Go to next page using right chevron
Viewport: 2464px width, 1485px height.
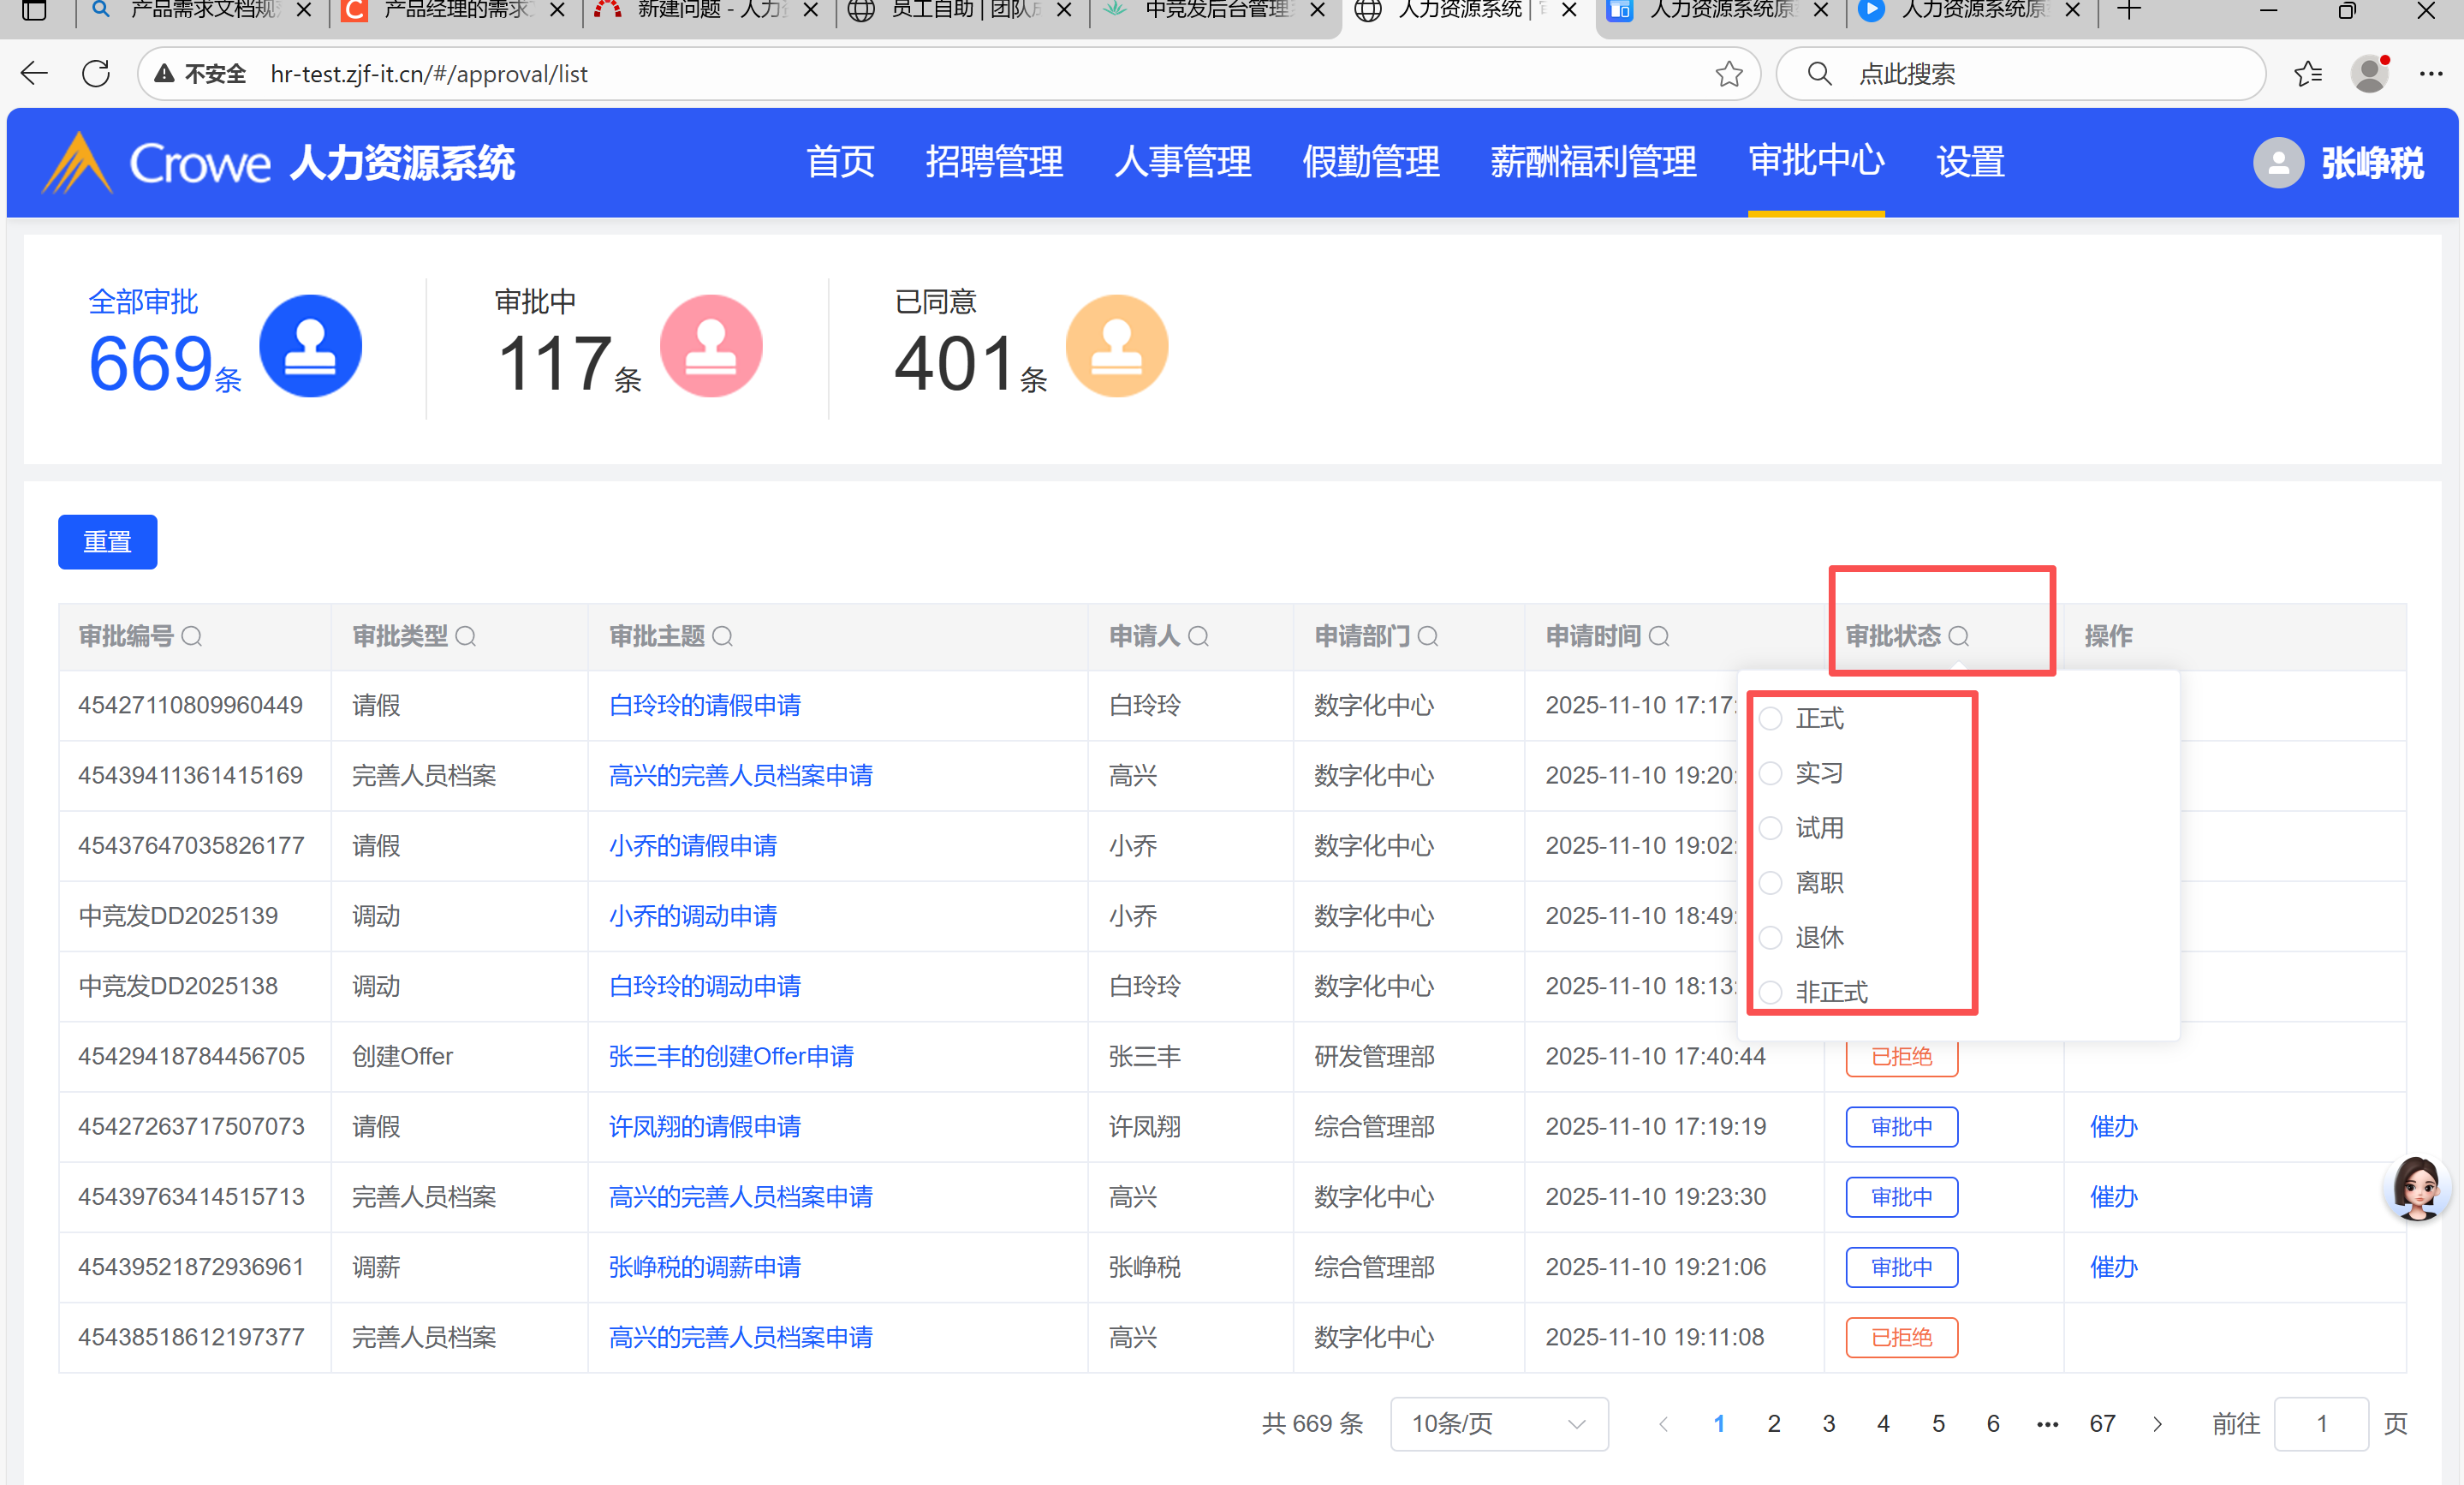coord(2157,1423)
